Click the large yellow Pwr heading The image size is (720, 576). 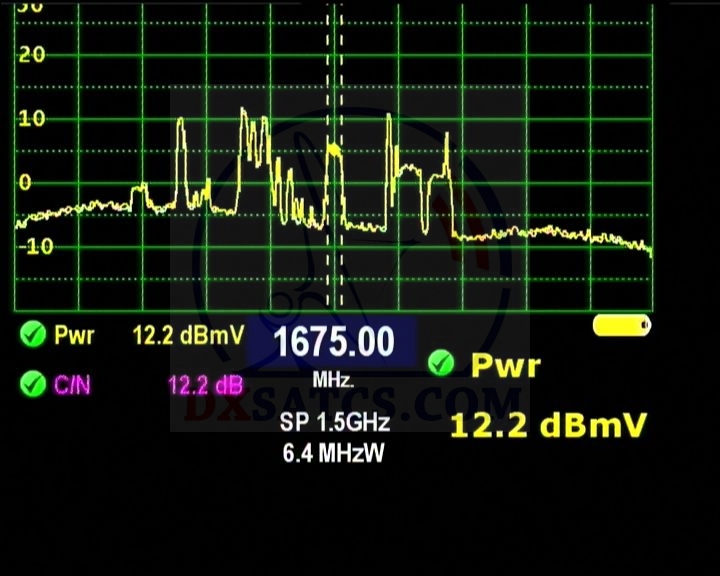click(x=505, y=365)
